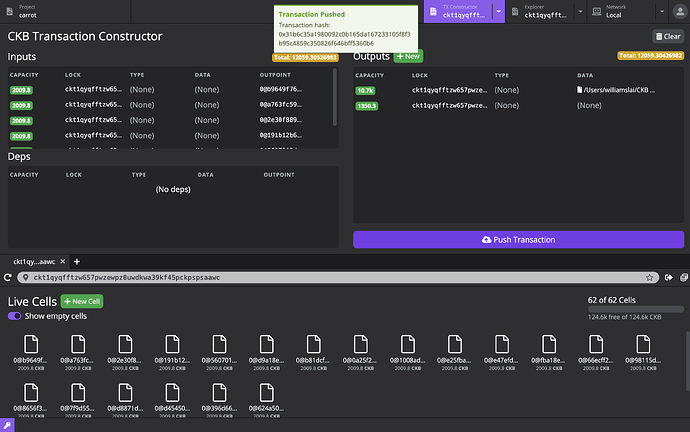This screenshot has height=432, width=690.
Task: Click input row with outpoint 0@191b12b6...
Action: tap(170, 135)
